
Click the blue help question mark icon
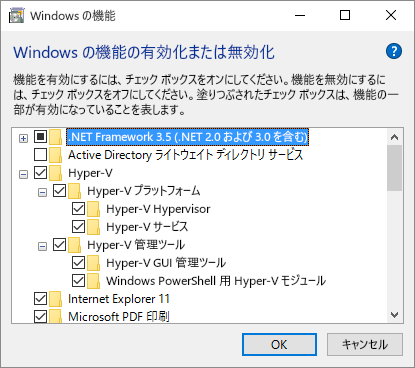tap(394, 51)
